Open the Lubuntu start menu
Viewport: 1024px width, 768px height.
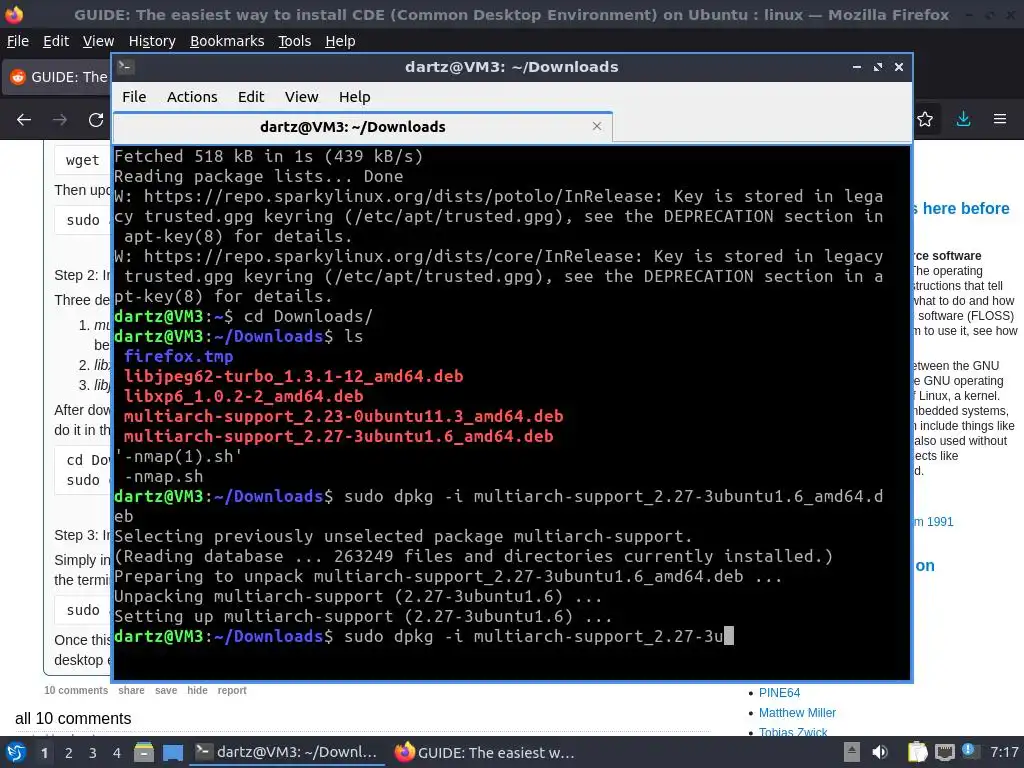[x=16, y=752]
